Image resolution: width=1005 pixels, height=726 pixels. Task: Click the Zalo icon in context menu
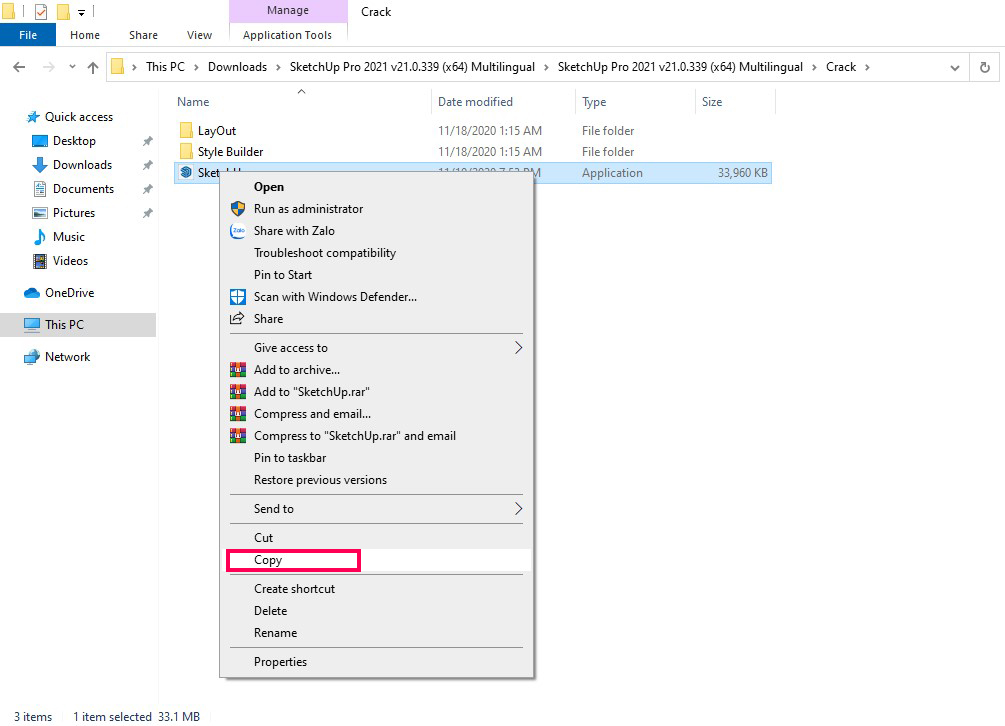[x=238, y=231]
